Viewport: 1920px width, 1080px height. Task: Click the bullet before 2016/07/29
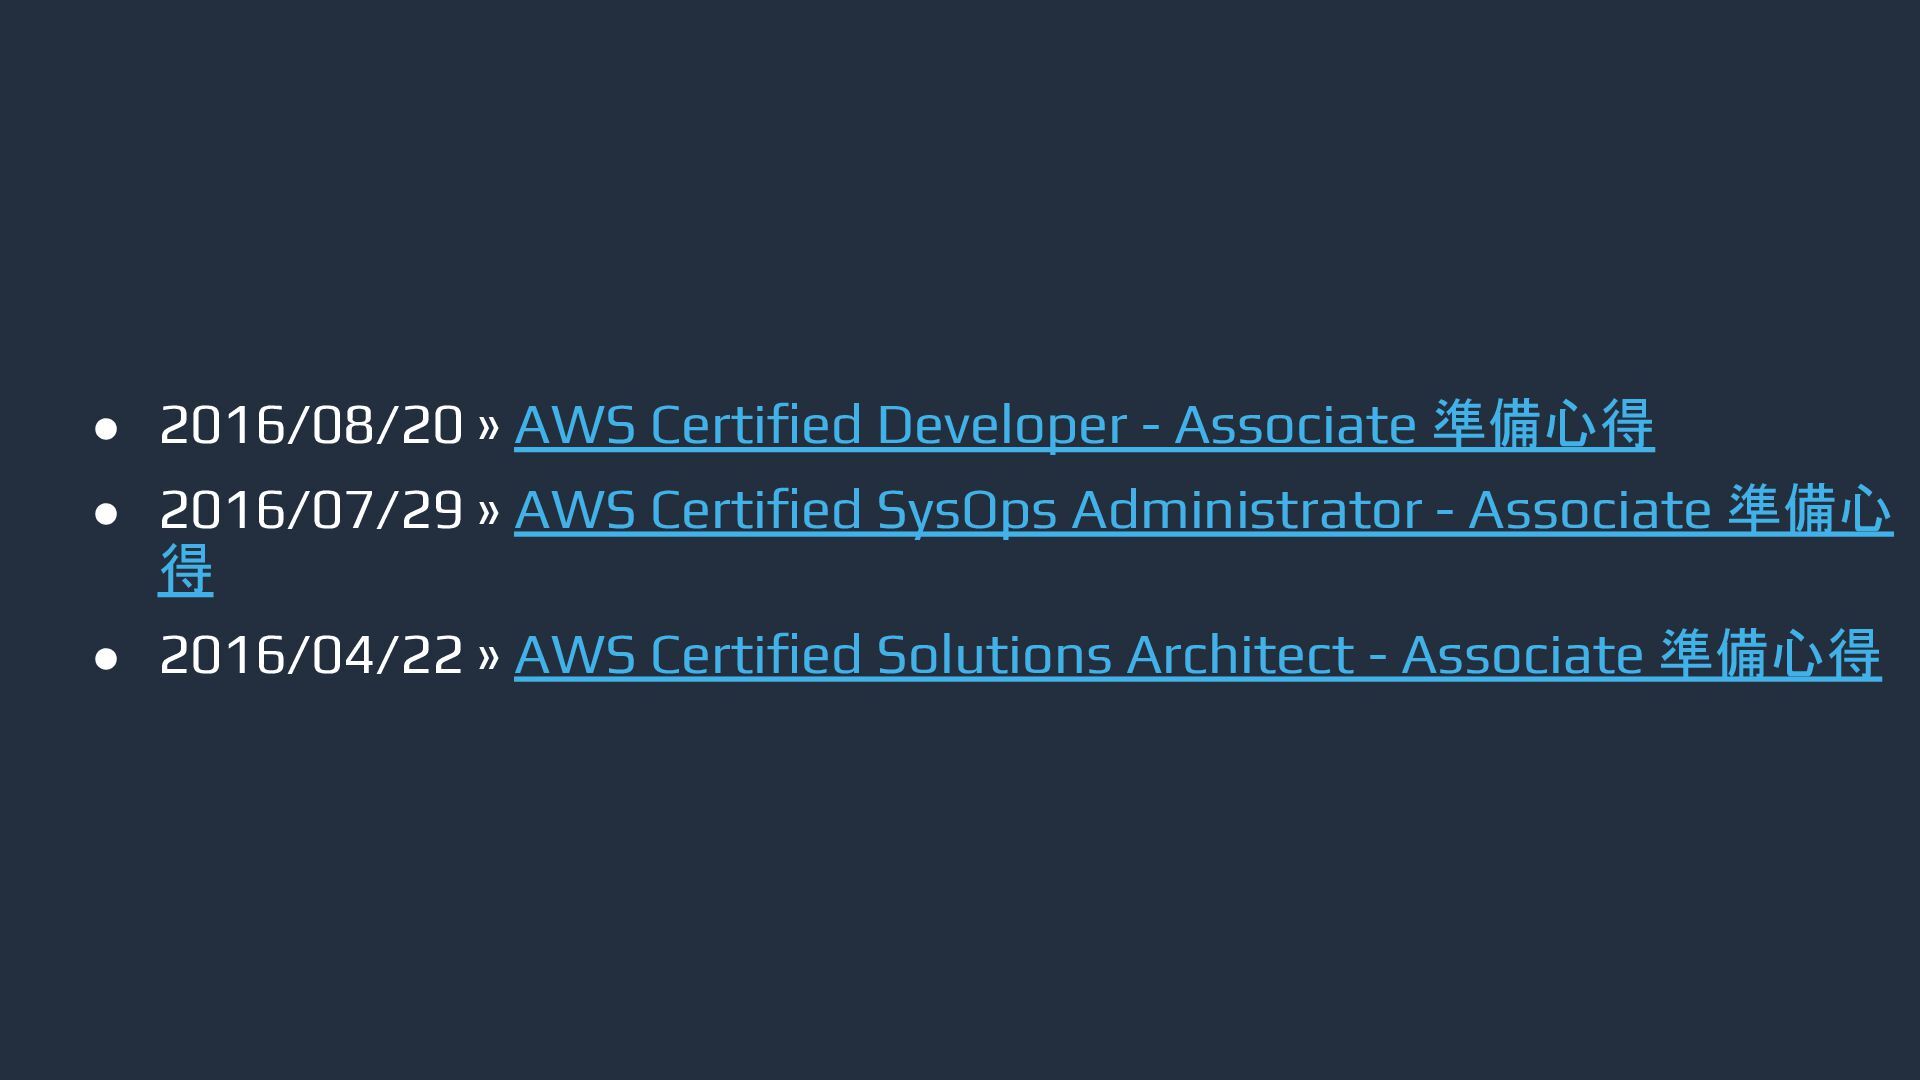pos(106,514)
